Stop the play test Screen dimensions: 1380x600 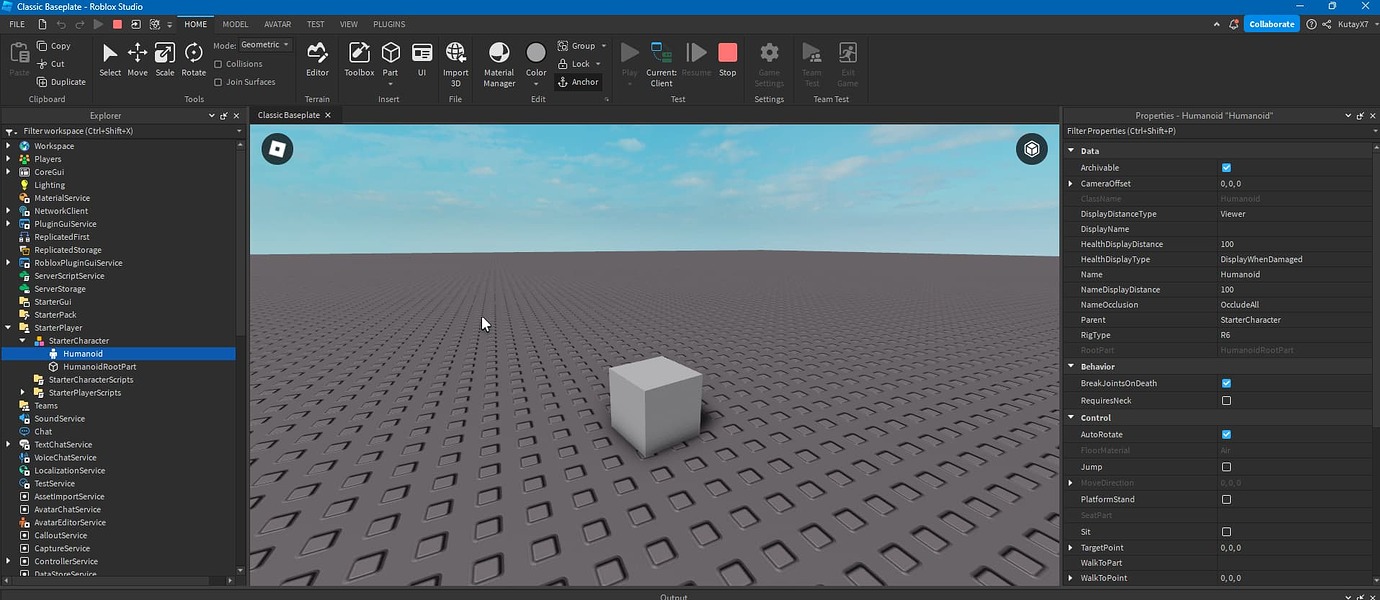click(727, 55)
